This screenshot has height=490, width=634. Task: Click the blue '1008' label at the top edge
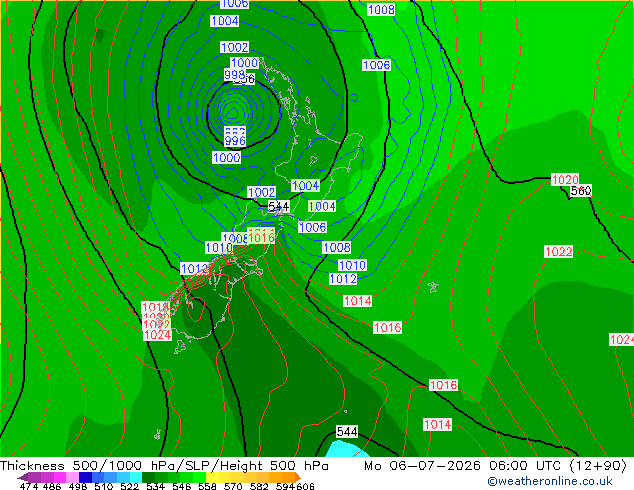click(x=381, y=10)
